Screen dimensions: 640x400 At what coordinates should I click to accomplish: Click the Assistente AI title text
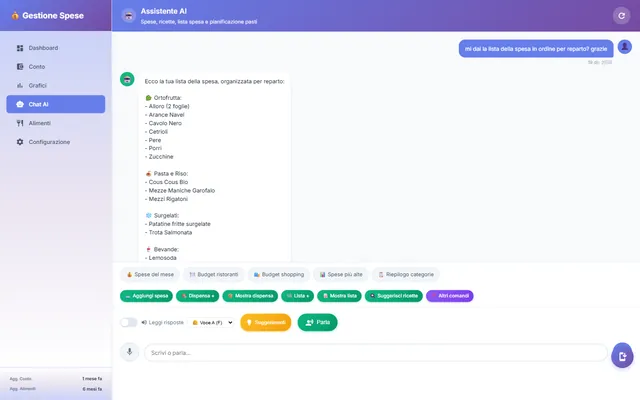click(164, 11)
